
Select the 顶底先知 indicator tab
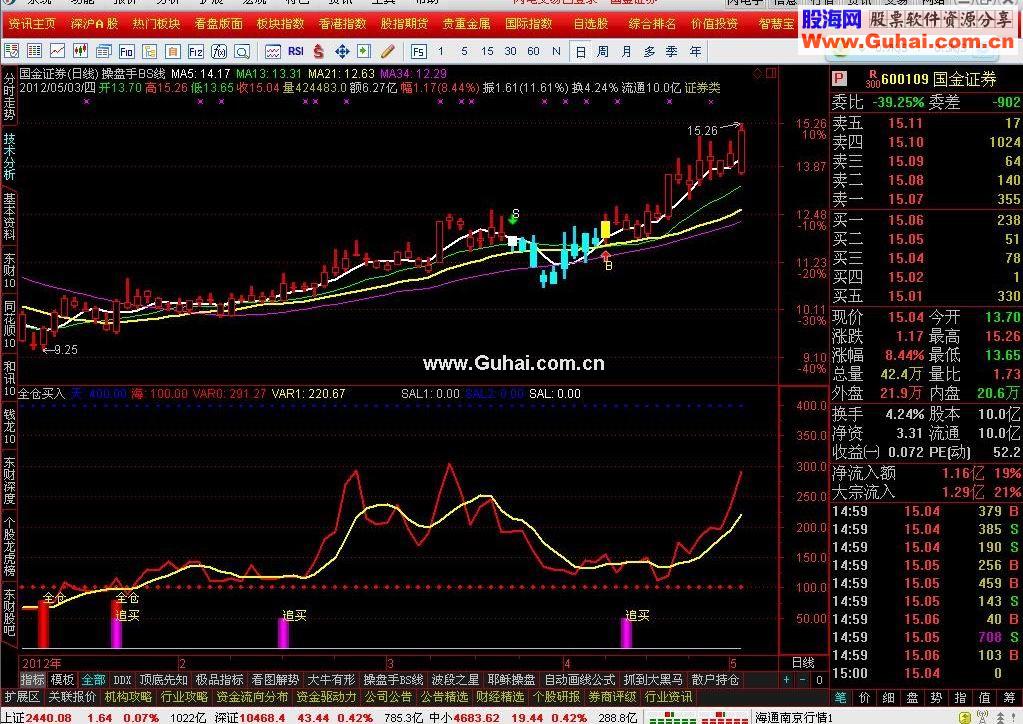164,680
